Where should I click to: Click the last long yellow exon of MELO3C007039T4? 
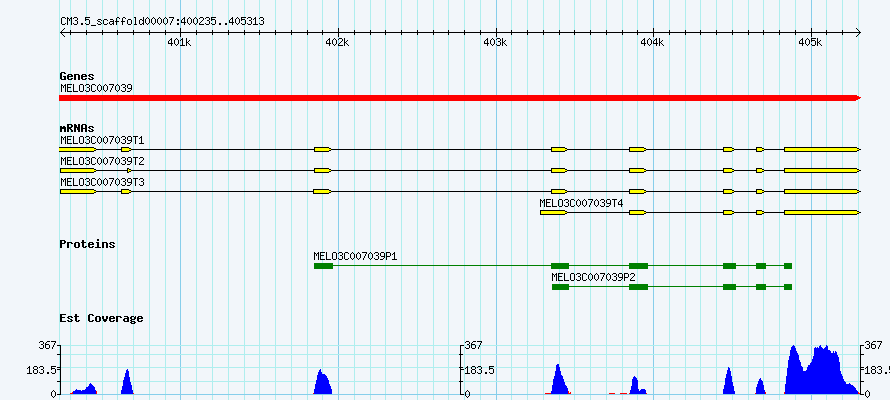pos(822,213)
